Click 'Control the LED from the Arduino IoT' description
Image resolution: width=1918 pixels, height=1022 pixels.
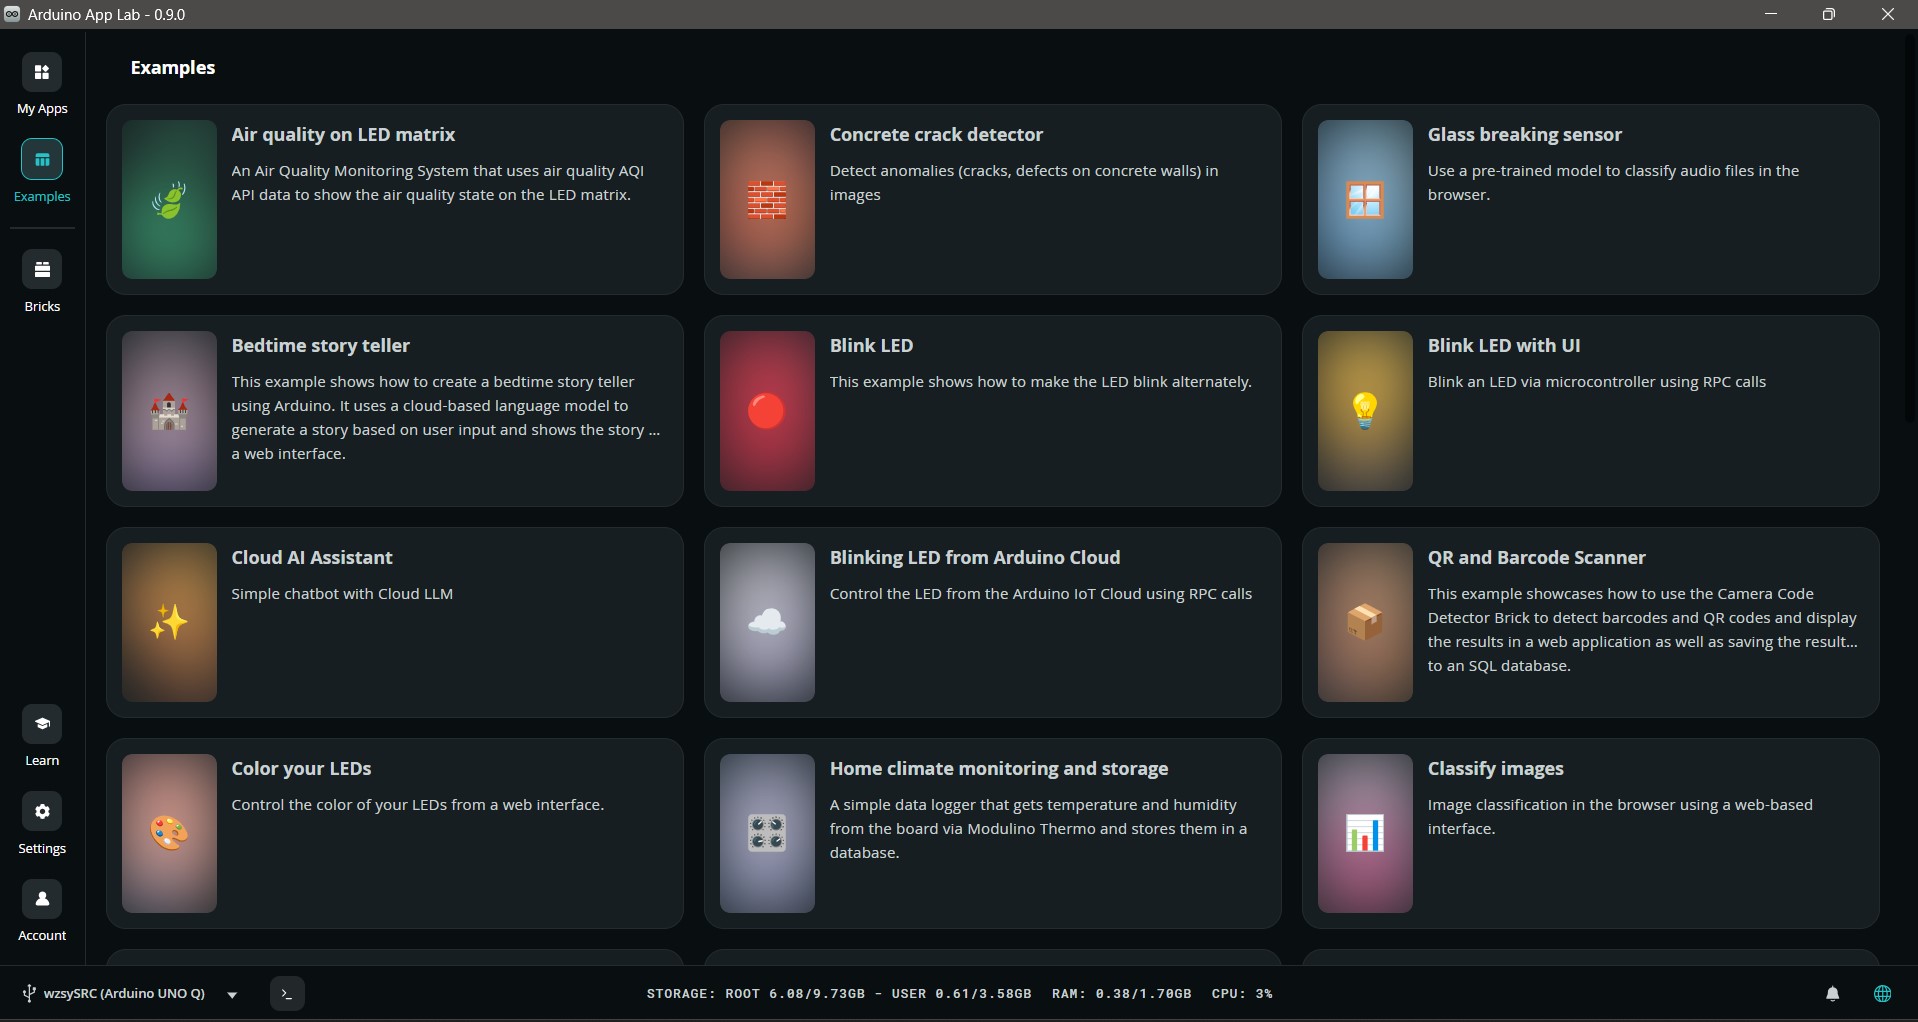[1041, 594]
